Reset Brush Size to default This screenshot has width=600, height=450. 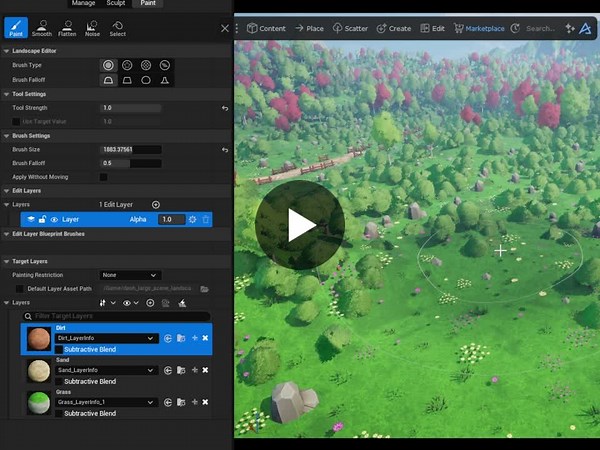[x=225, y=150]
